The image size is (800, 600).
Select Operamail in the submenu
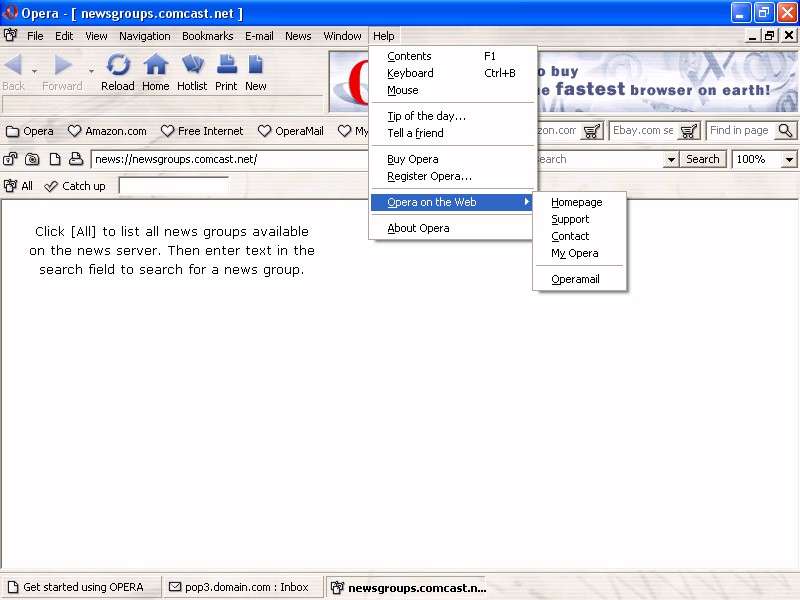(x=575, y=279)
